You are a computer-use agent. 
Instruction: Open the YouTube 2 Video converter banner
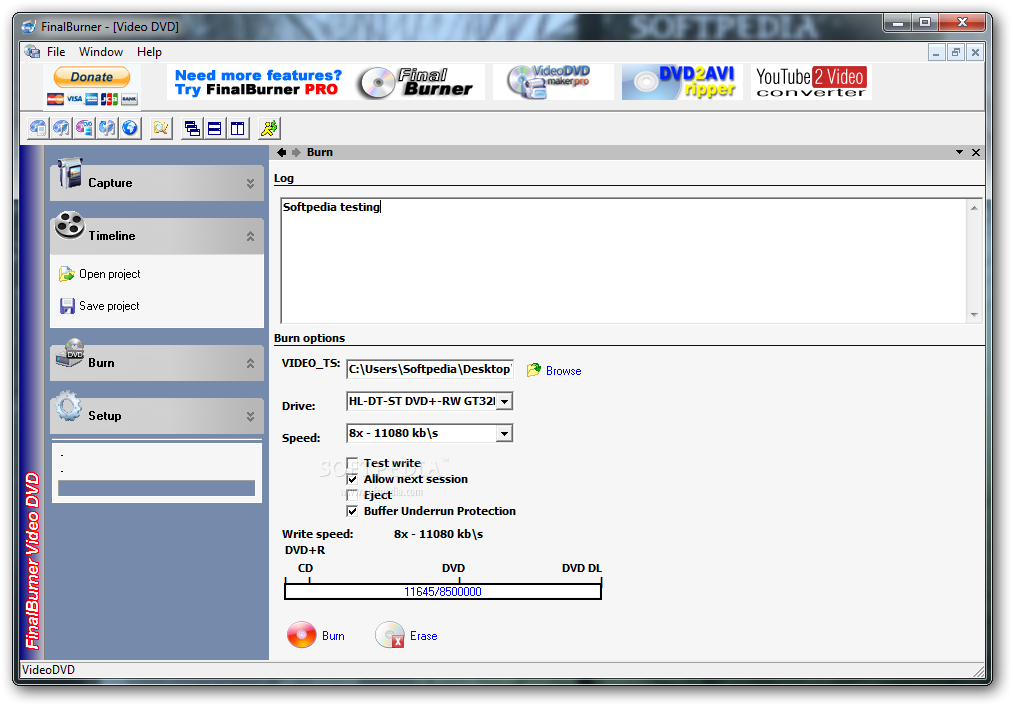[811, 82]
